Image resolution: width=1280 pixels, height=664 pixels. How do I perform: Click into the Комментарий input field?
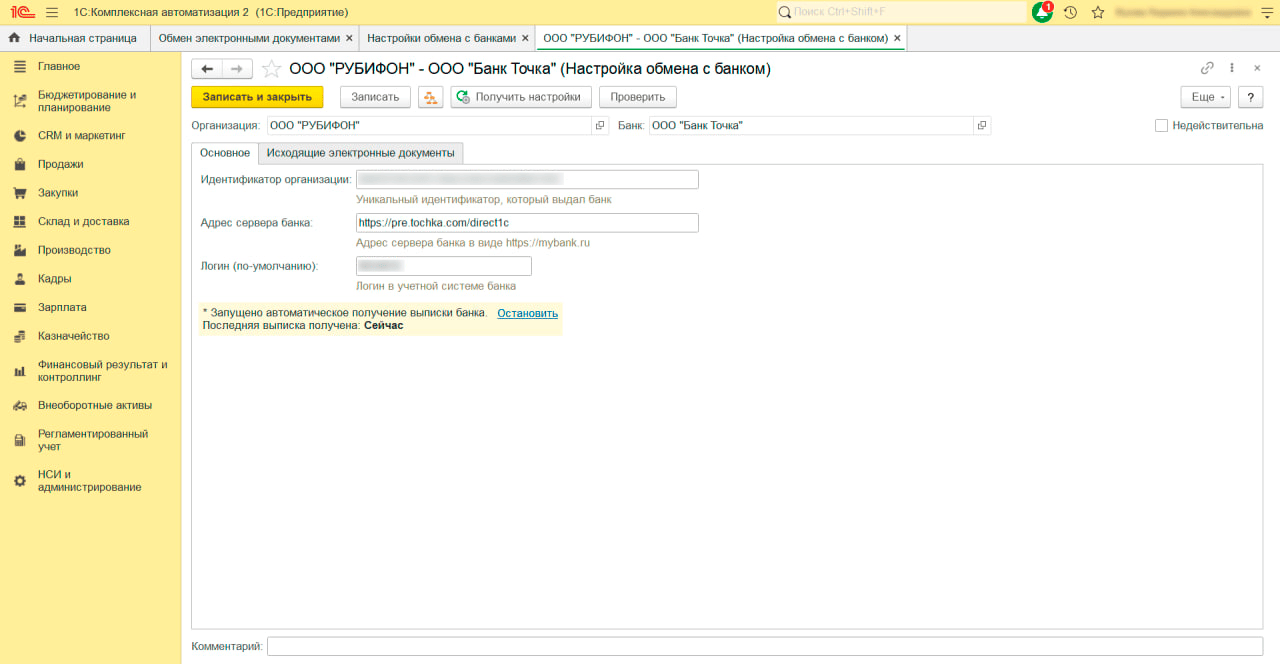click(x=764, y=647)
